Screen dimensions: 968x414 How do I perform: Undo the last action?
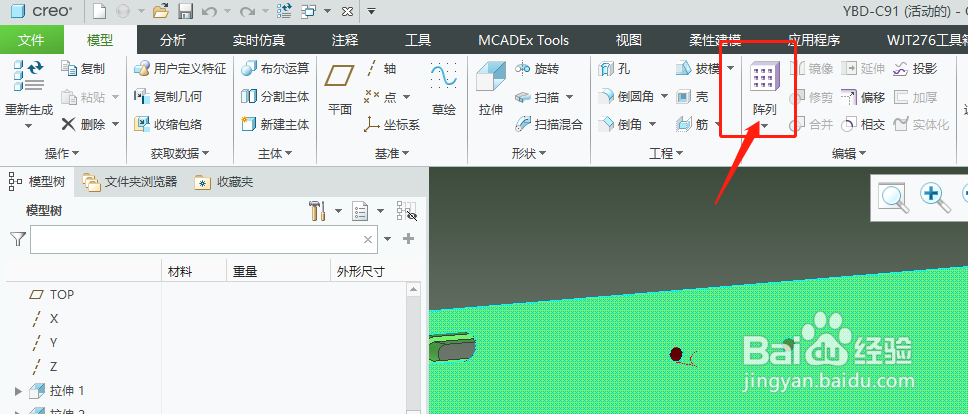[x=209, y=11]
